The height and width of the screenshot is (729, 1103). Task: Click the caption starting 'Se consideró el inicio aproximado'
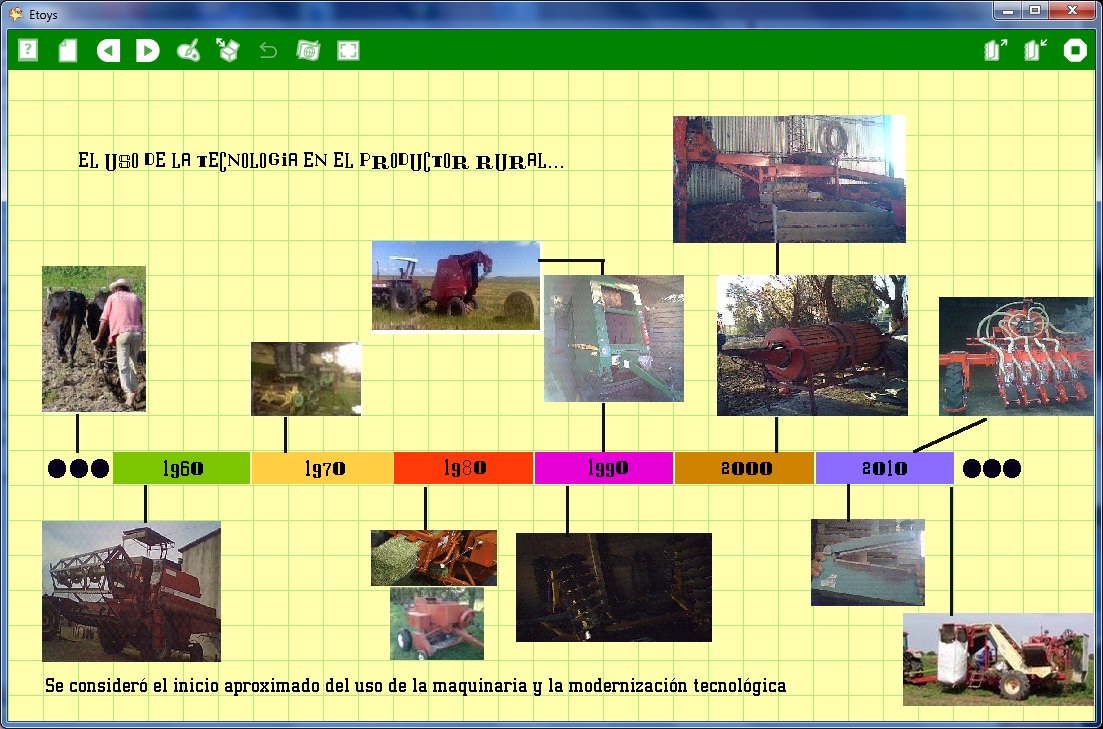415,685
